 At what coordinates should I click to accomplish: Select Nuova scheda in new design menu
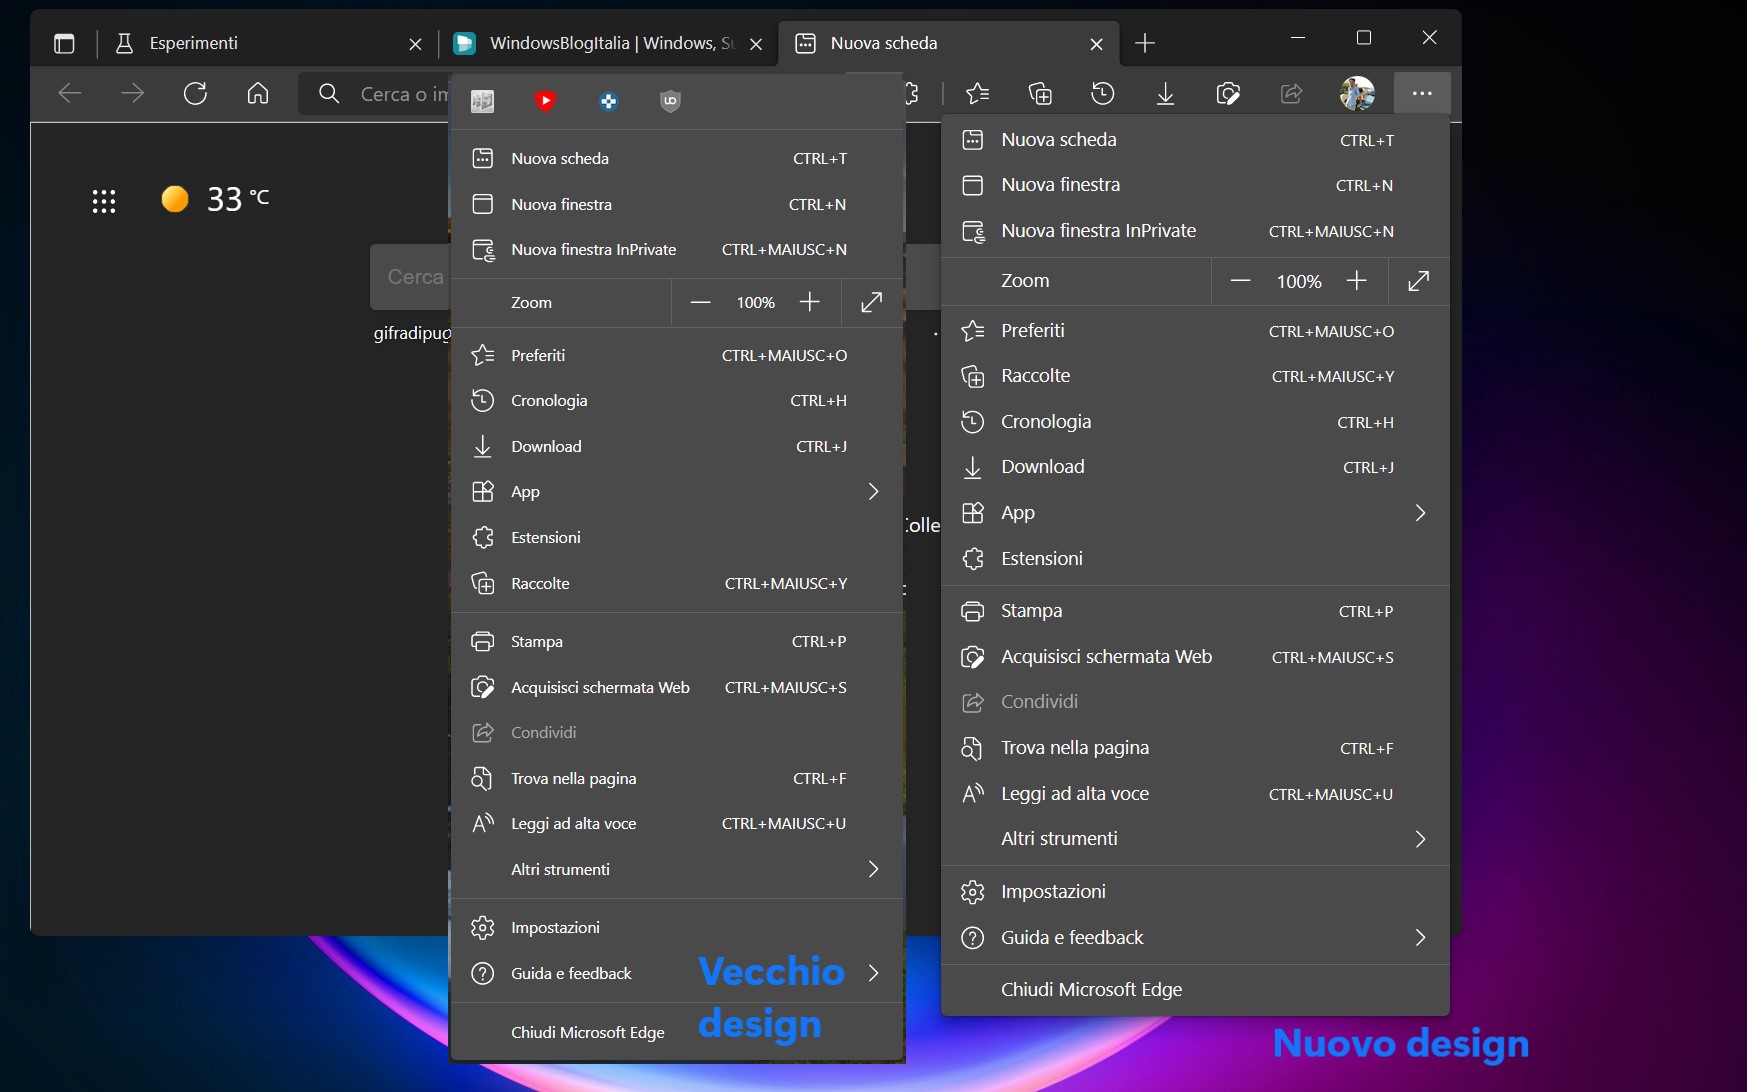[x=1195, y=140]
